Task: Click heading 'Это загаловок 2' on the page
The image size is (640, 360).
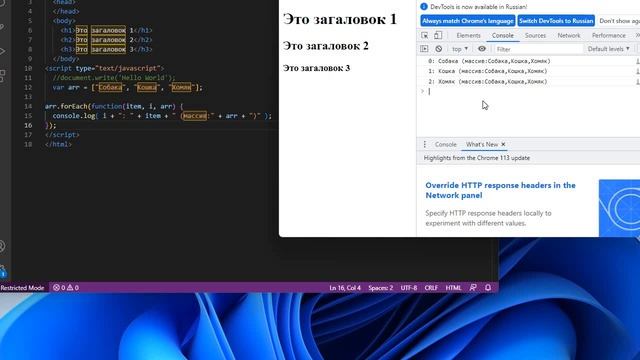Action: pos(326,46)
